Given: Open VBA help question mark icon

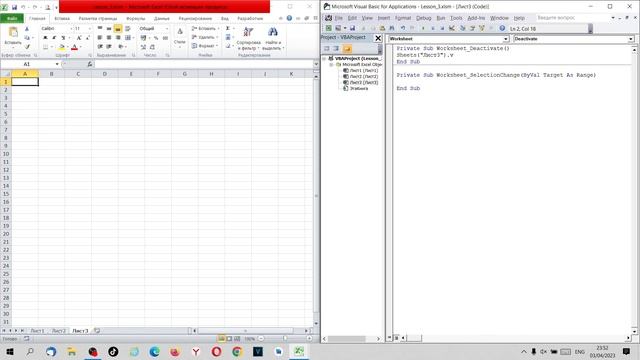Looking at the screenshot, I should coord(502,28).
